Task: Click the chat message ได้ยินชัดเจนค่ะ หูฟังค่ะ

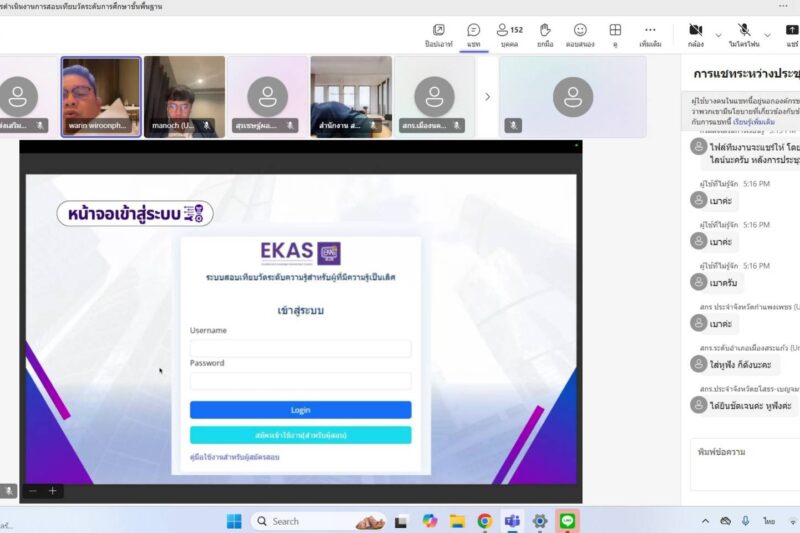Action: point(750,405)
